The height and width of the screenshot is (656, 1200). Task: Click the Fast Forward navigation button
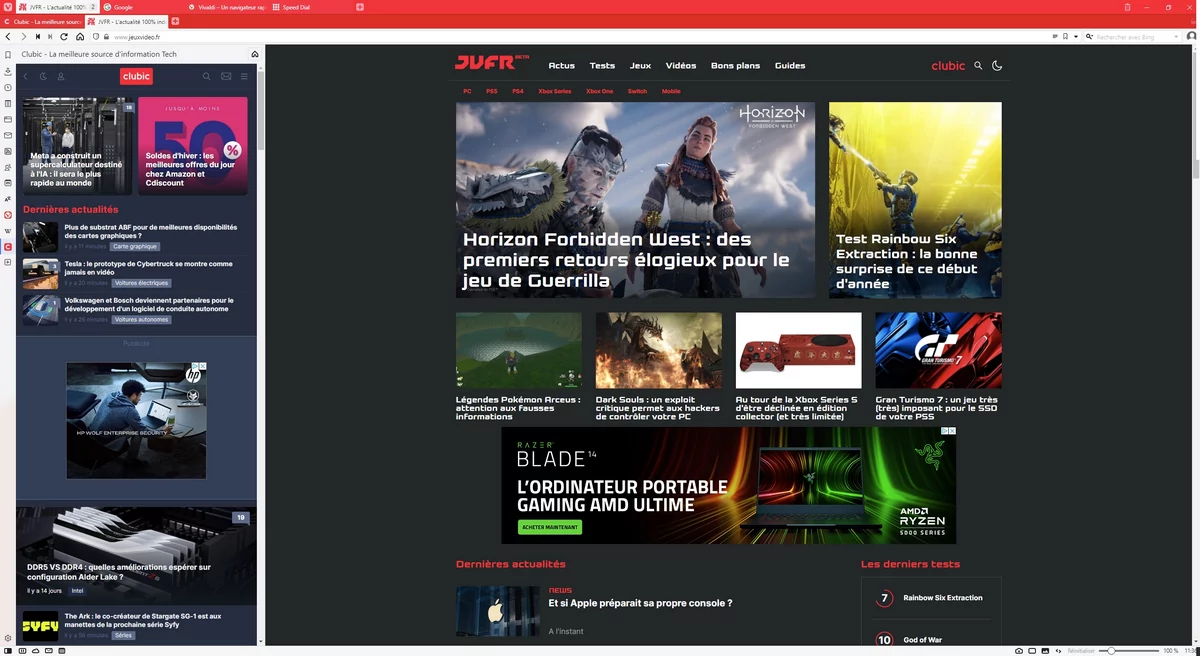(51, 37)
